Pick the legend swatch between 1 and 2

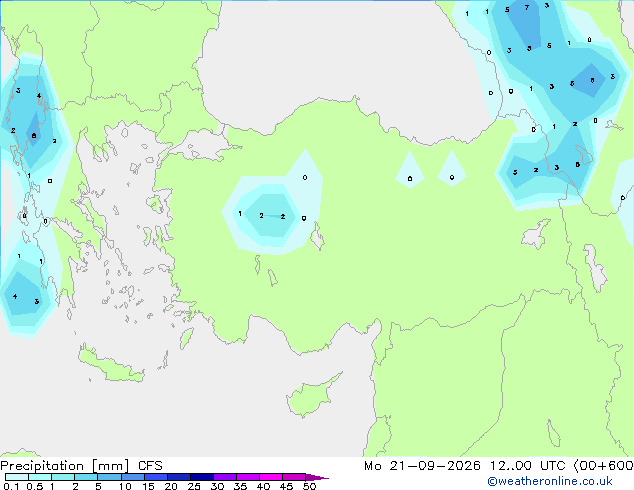[63, 477]
